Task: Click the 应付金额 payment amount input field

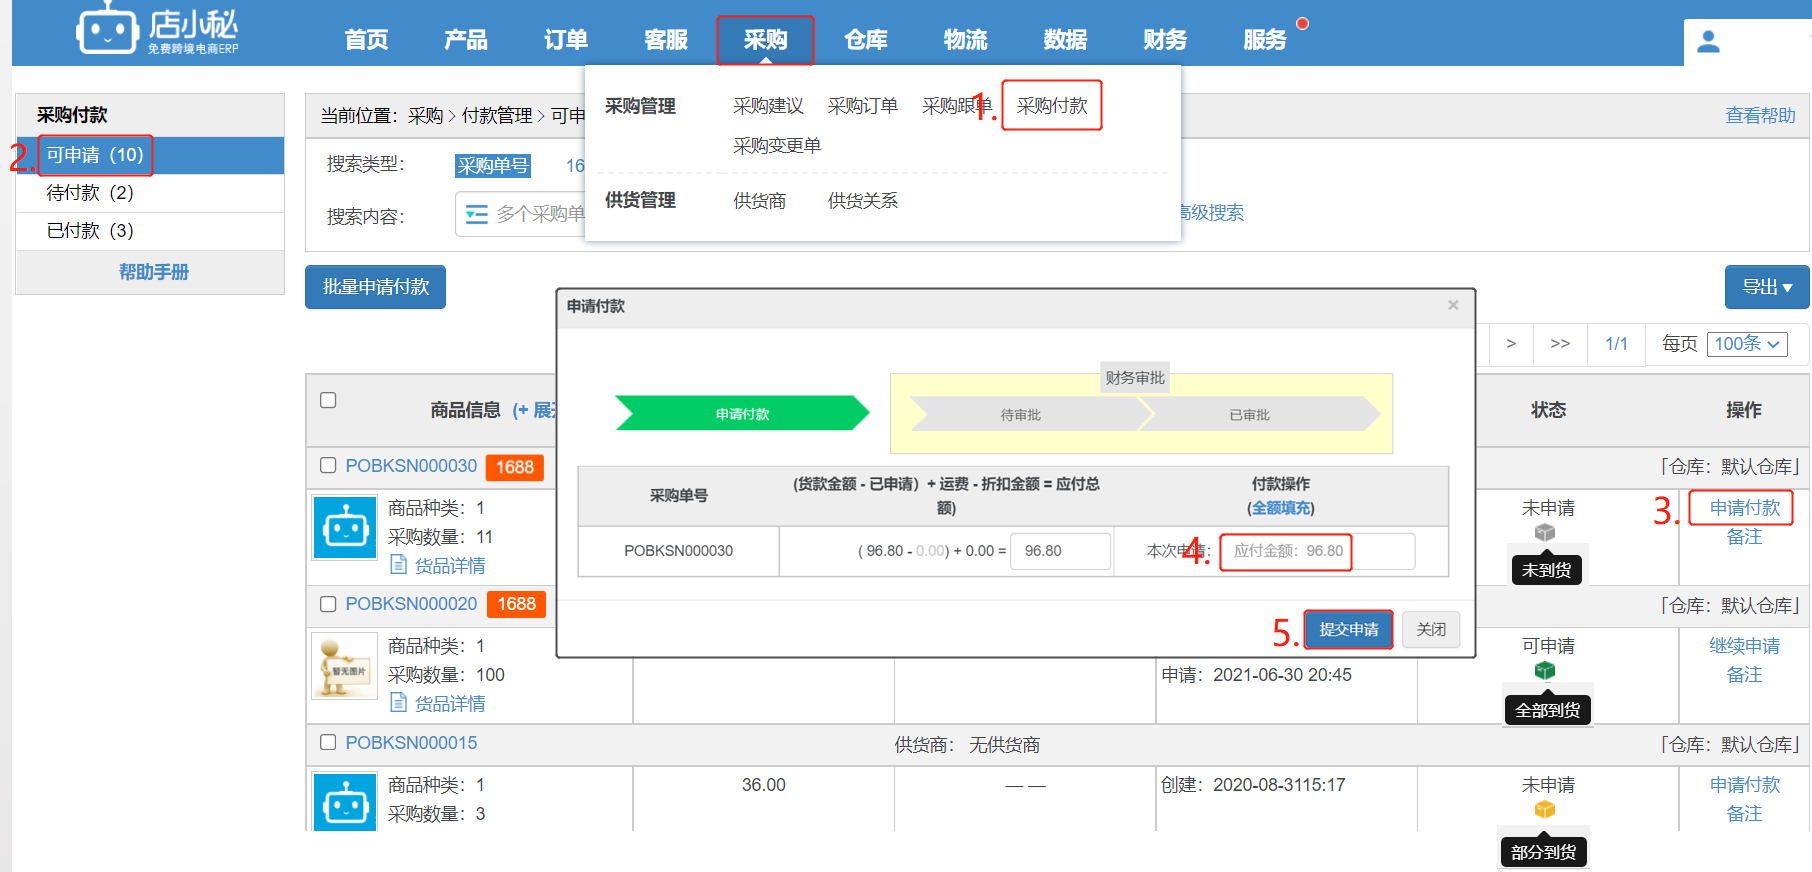Action: coord(1317,551)
